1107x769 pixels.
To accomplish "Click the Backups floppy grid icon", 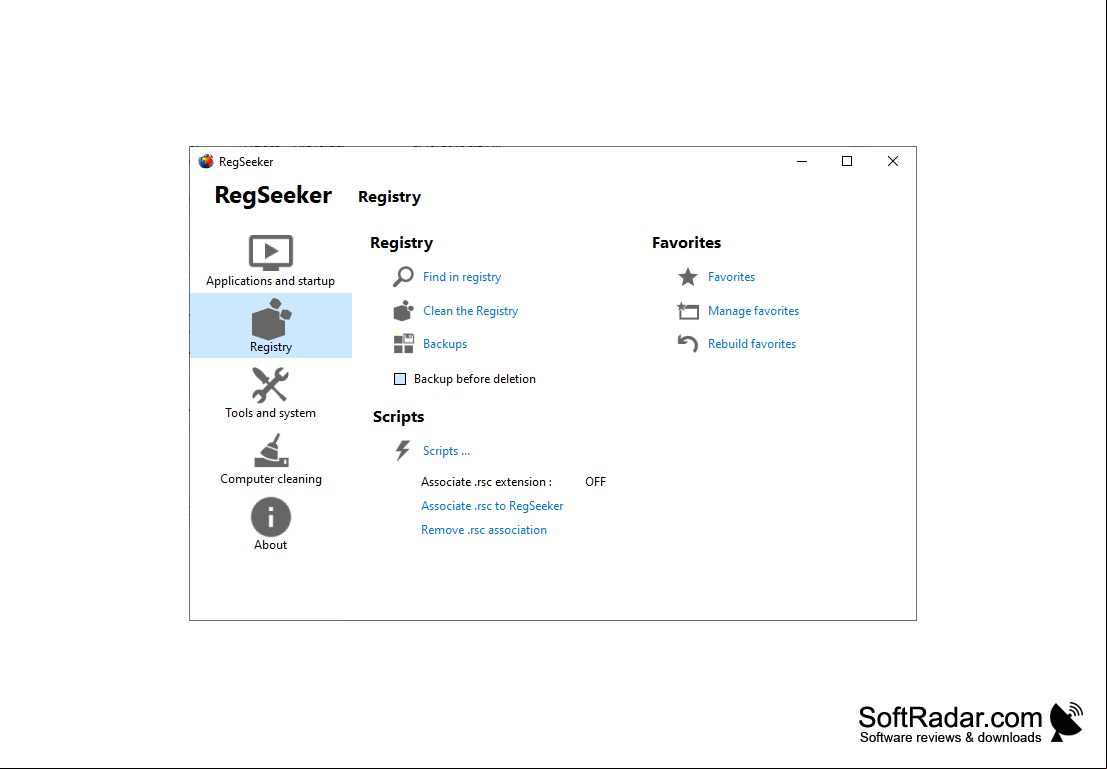I will [x=403, y=344].
